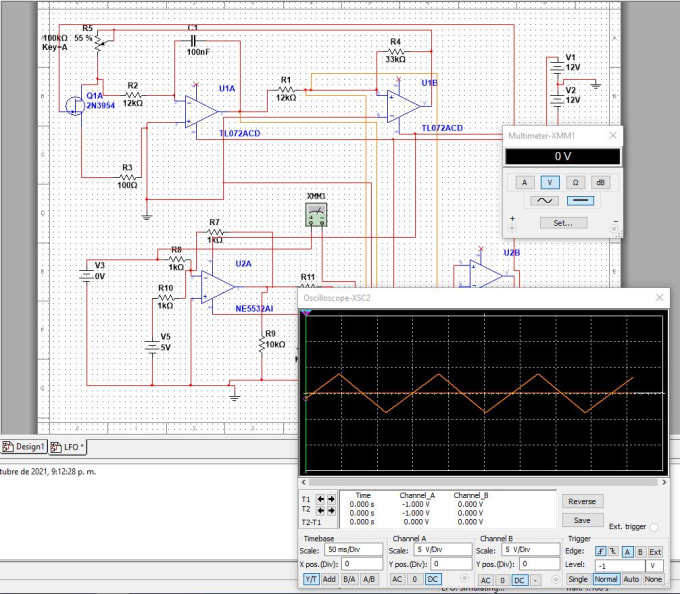Move oscilloscope T1 cursor right with arrow
This screenshot has width=680, height=594.
(x=331, y=499)
